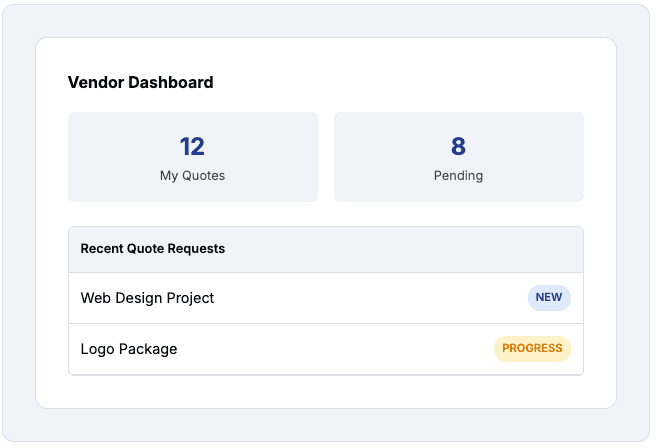Click the Recent Quote Requests header

point(326,249)
